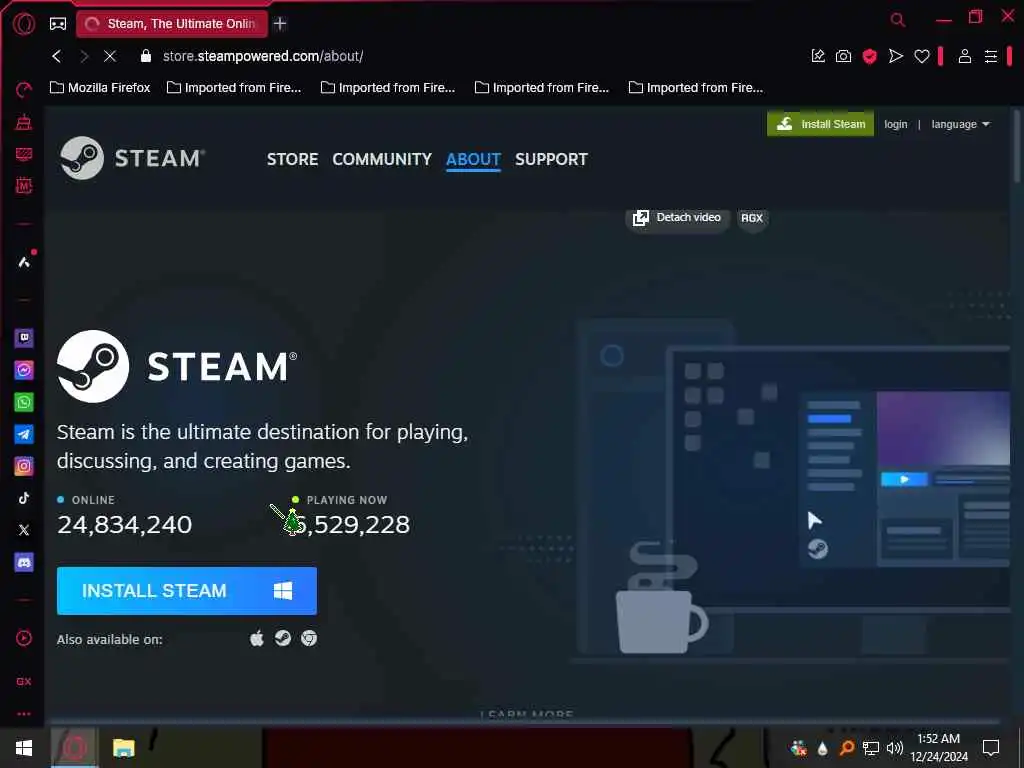Open a new tab with plus button
Image resolution: width=1024 pixels, height=768 pixels.
coord(280,24)
